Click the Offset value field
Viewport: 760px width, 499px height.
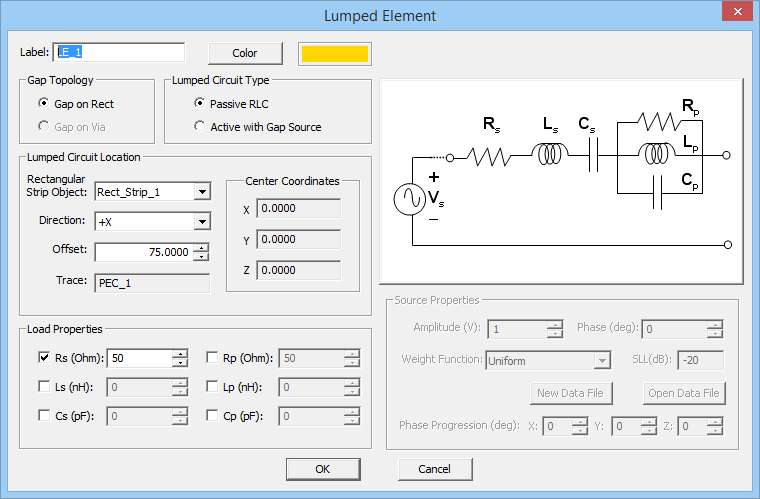[x=143, y=252]
